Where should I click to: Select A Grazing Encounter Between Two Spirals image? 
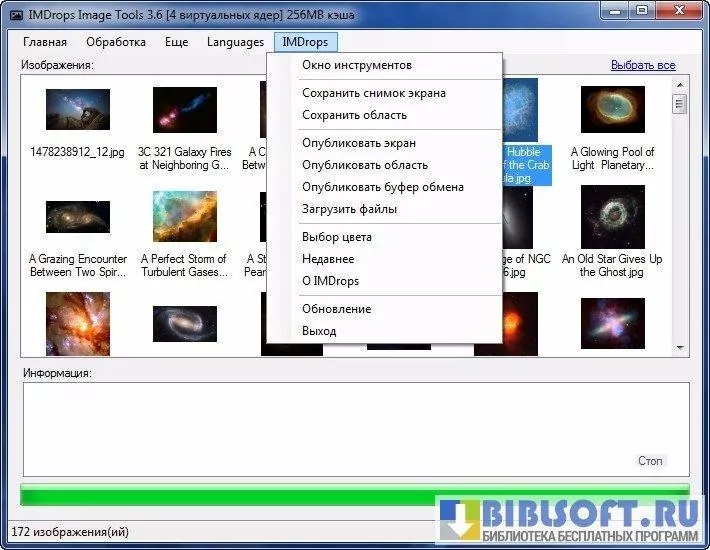coord(77,217)
